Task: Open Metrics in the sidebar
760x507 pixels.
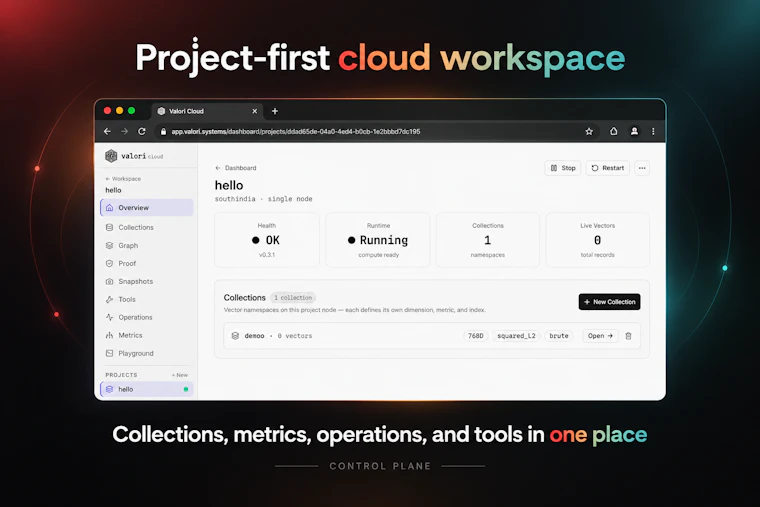Action: [x=147, y=335]
